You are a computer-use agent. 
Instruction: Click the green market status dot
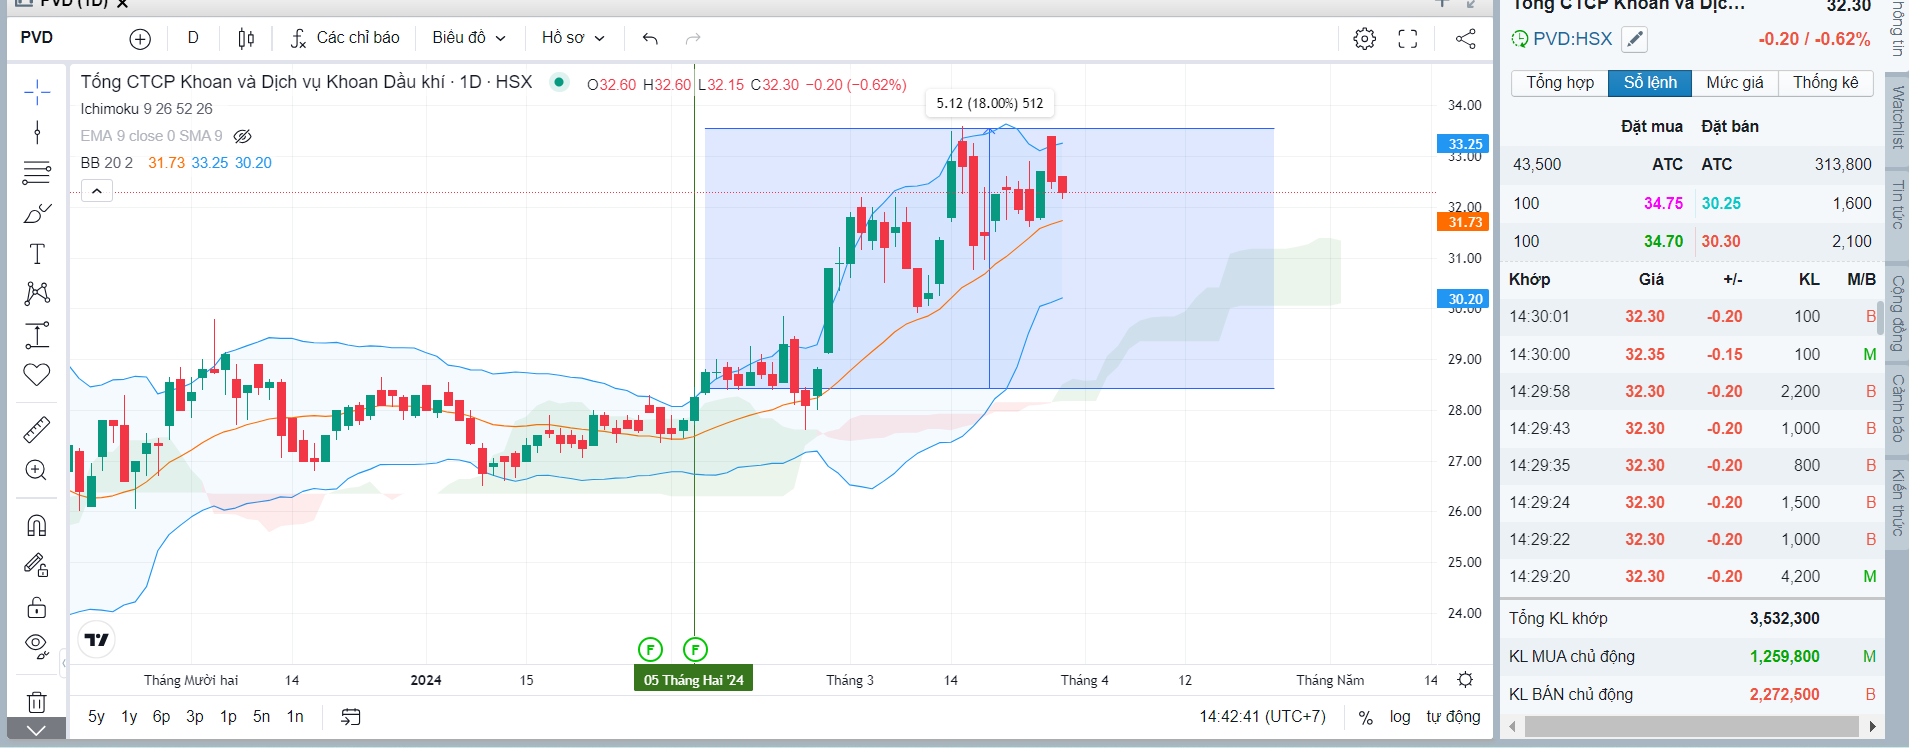point(559,82)
